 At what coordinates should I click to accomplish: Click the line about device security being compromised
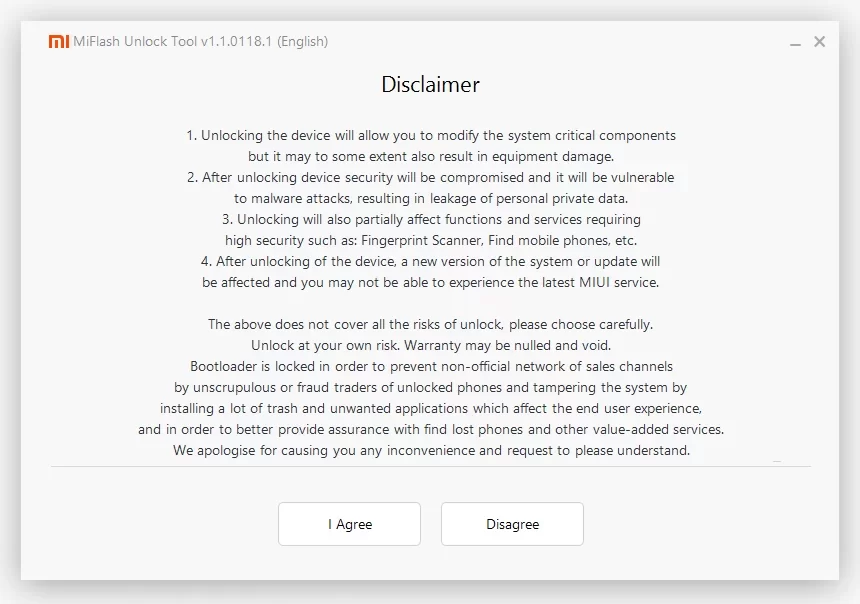point(430,177)
